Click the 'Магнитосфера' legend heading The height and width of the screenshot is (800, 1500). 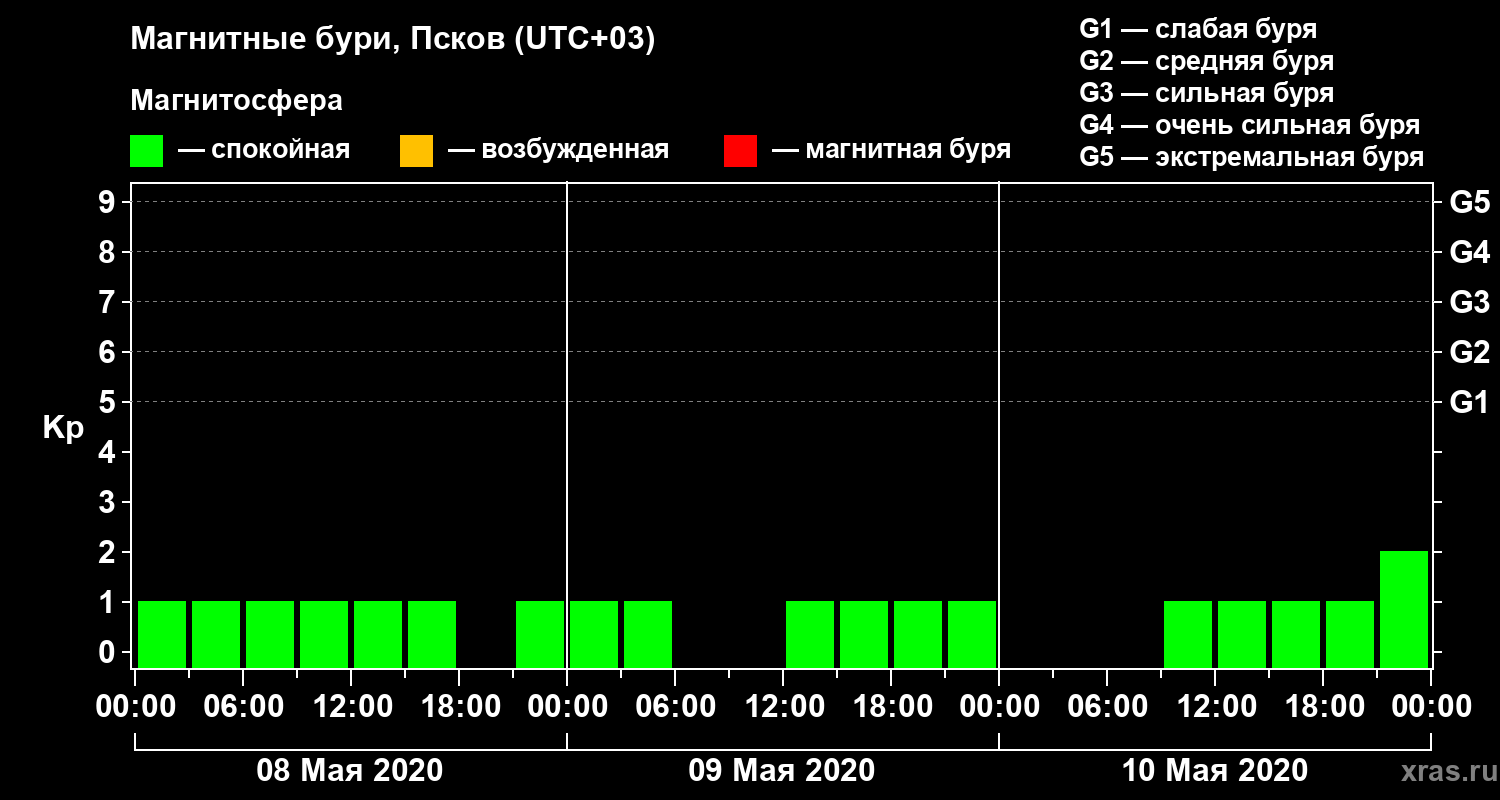point(237,101)
